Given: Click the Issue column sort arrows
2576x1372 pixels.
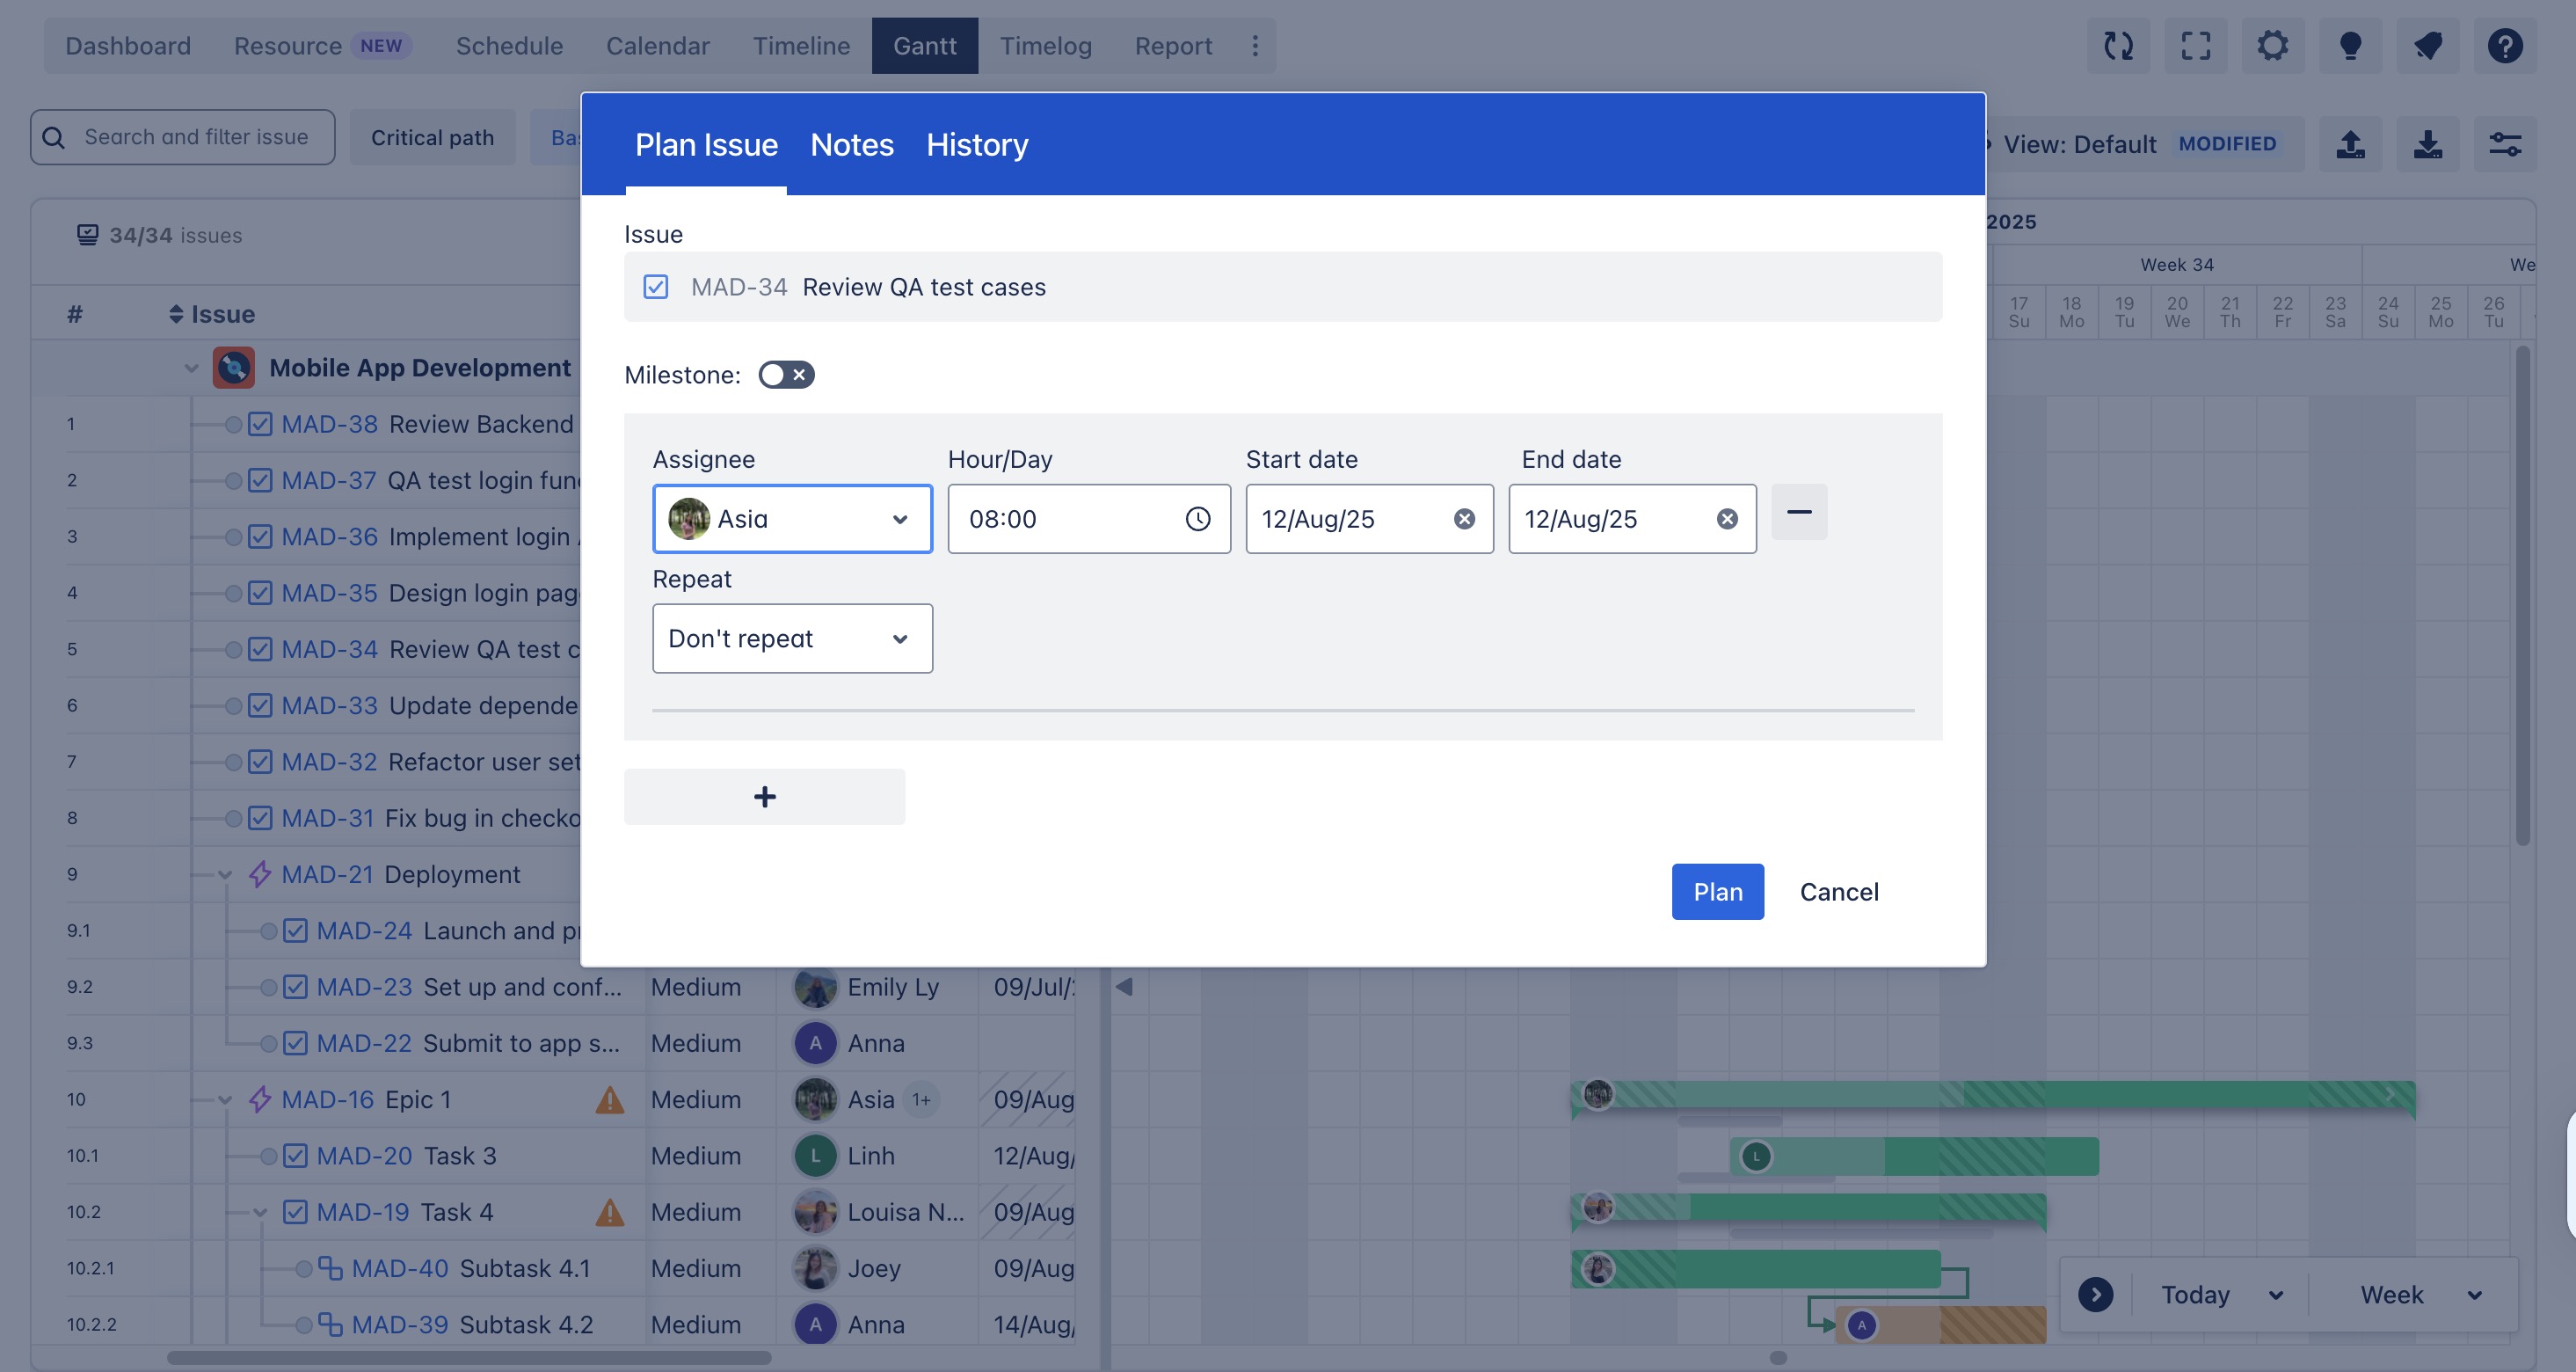Looking at the screenshot, I should coord(176,314).
